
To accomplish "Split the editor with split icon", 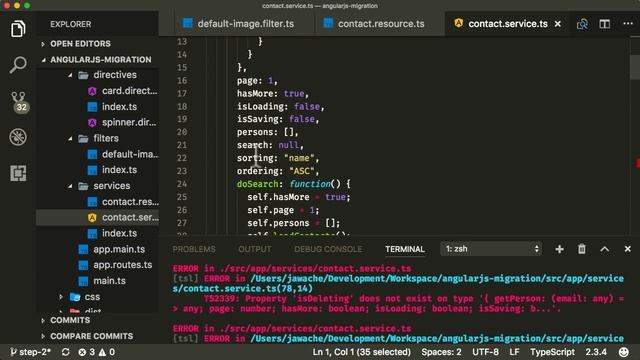I will click(604, 24).
